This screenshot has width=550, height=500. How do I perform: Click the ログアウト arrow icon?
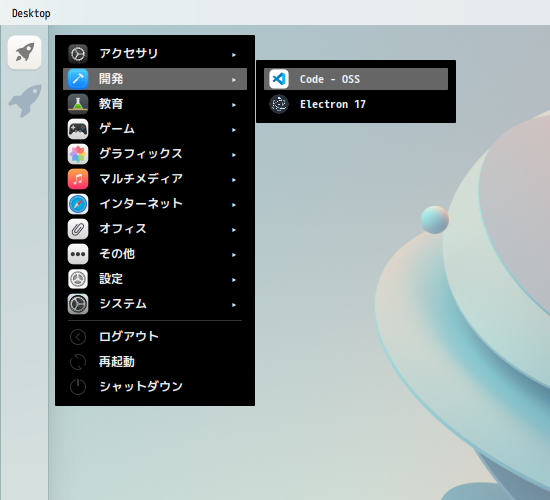[78, 337]
